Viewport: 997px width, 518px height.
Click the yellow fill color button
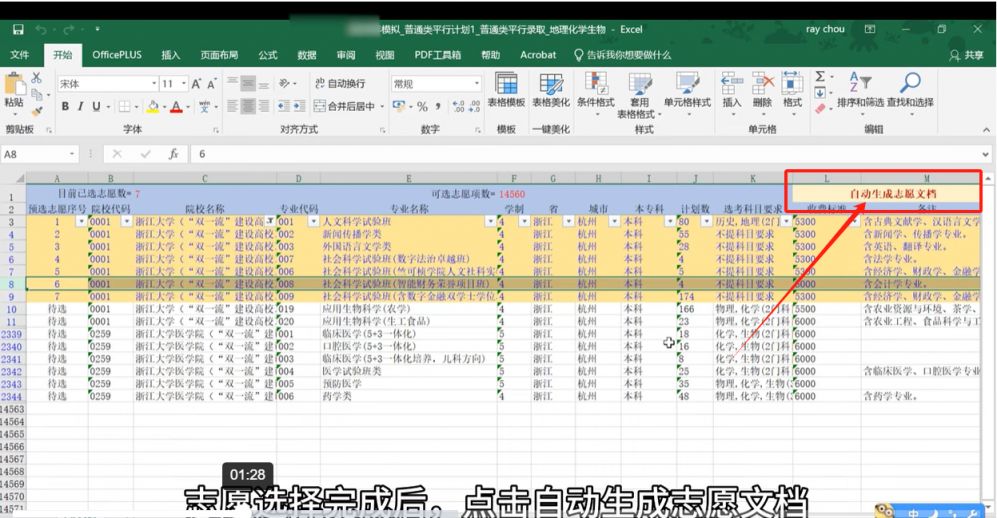[153, 106]
